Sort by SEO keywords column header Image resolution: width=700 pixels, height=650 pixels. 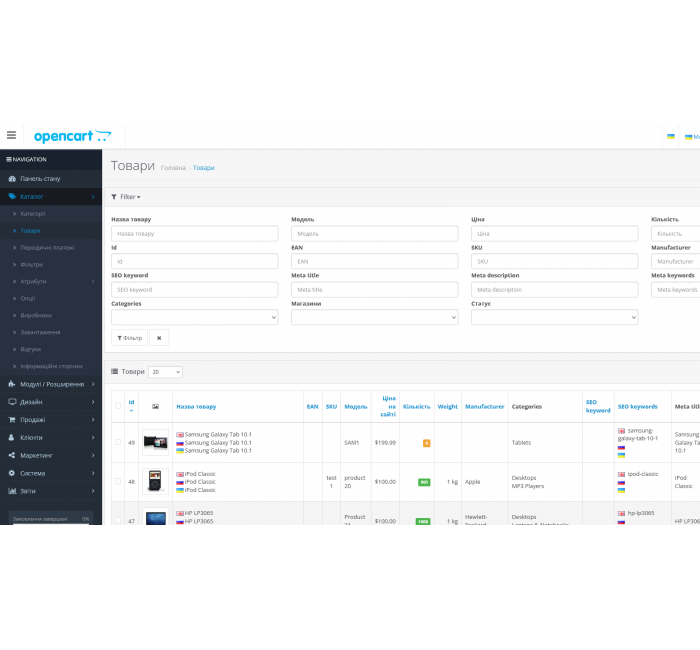(638, 407)
